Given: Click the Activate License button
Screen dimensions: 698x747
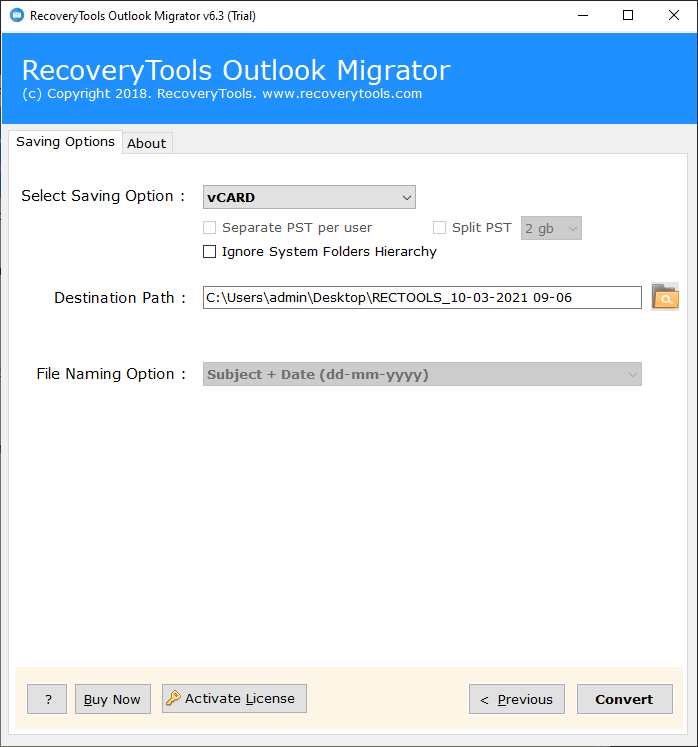Looking at the screenshot, I should [x=234, y=698].
